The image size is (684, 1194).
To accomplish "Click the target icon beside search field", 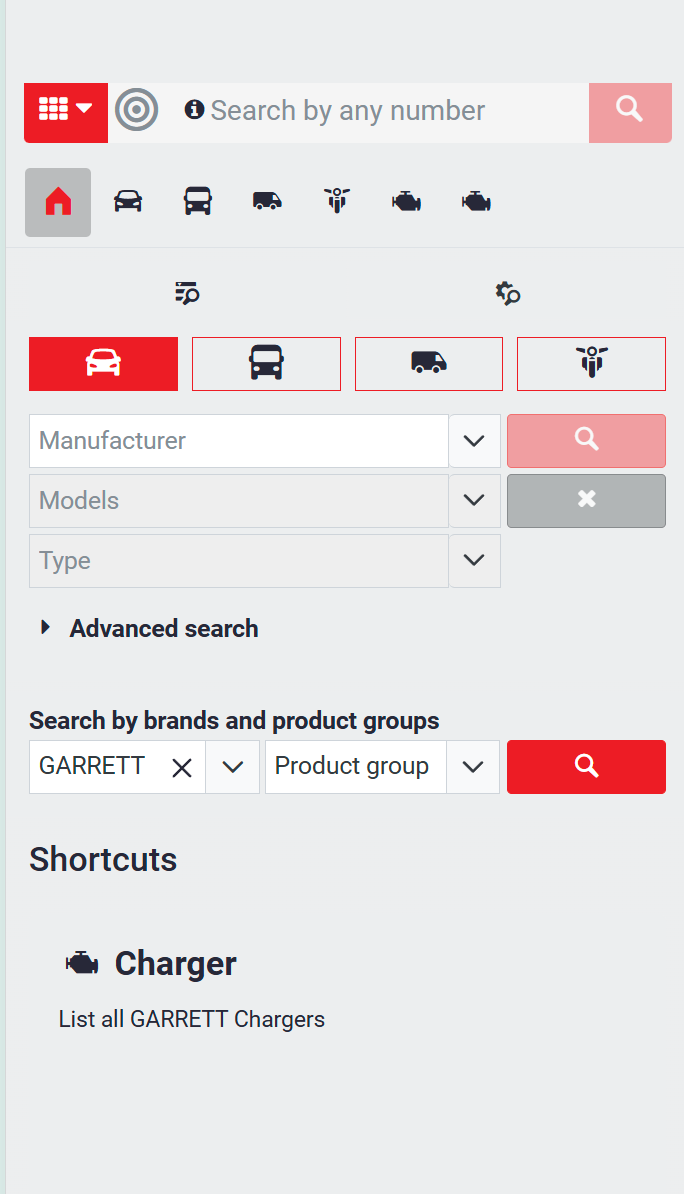I will [x=137, y=110].
